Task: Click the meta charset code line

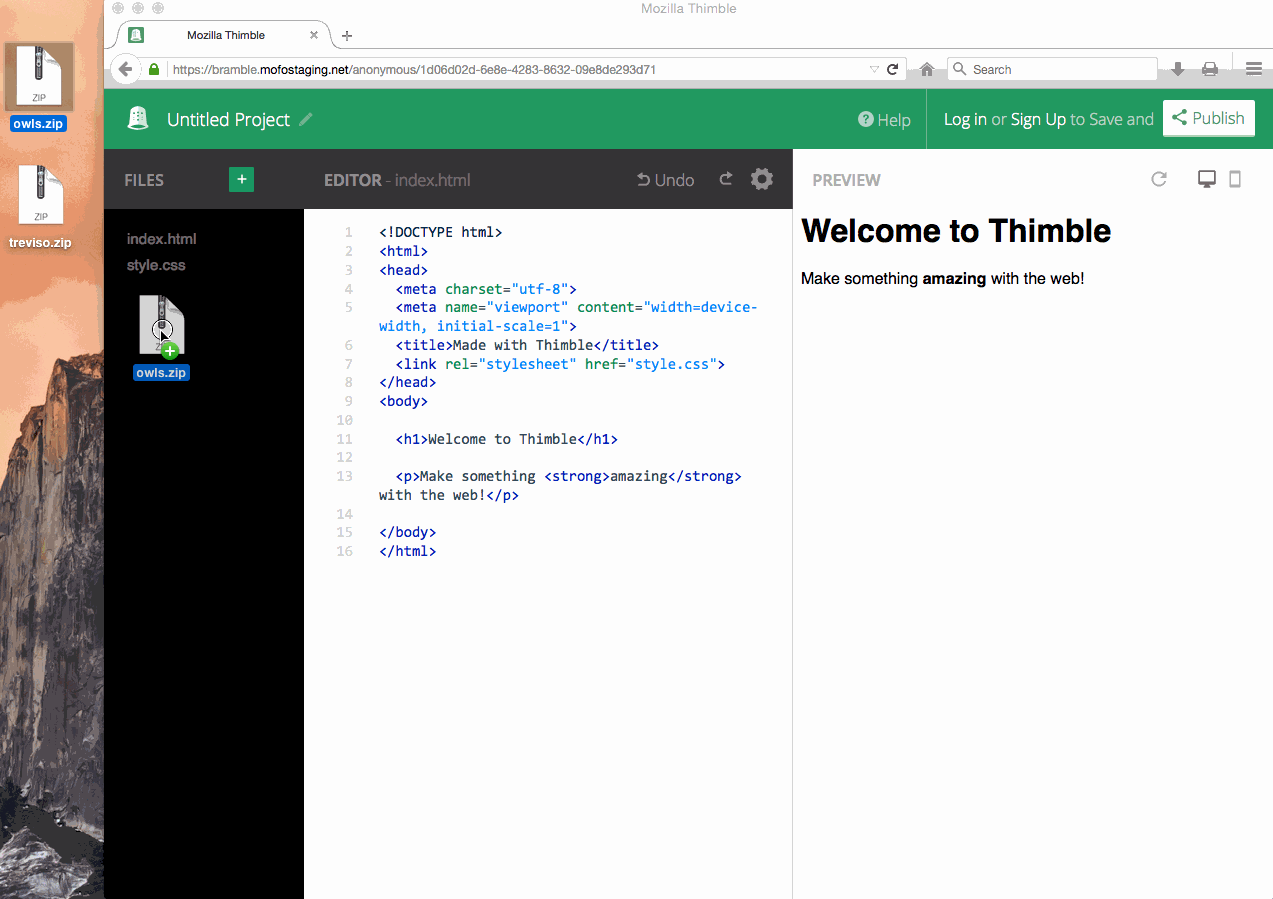Action: (x=486, y=289)
